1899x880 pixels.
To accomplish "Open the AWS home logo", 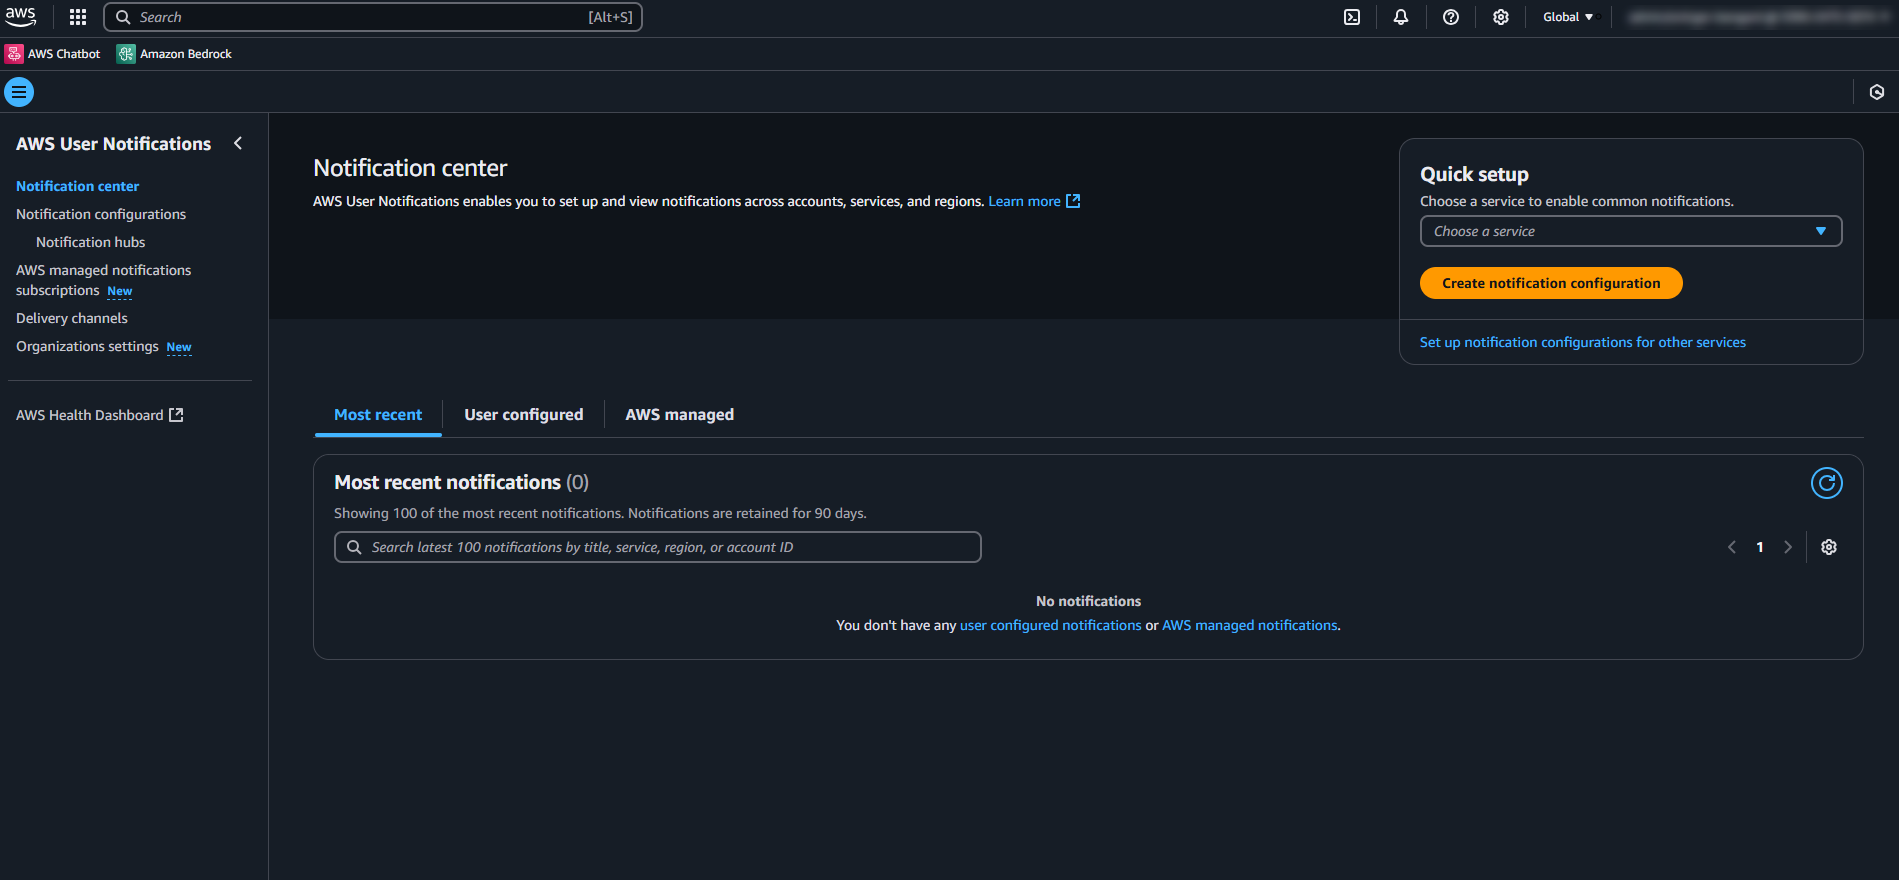I will (21, 17).
